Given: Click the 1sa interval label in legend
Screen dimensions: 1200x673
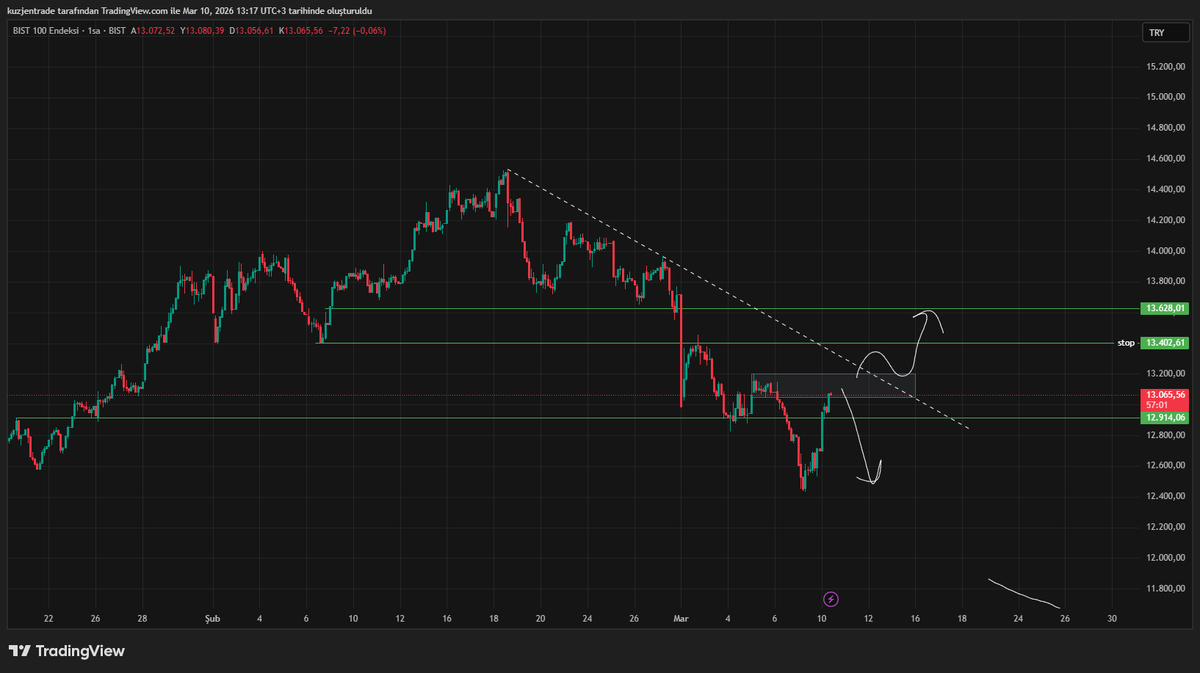Looking at the screenshot, I should tap(92, 31).
